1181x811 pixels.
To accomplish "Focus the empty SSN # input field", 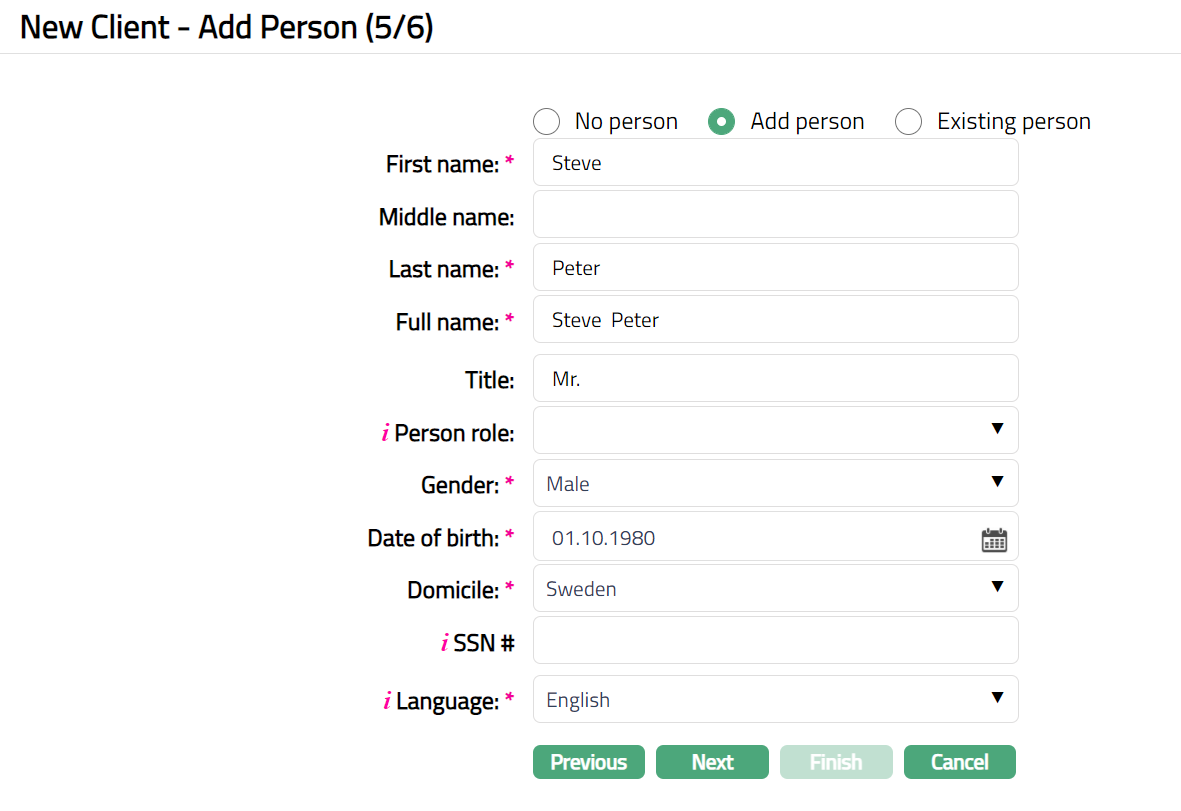I will pyautogui.click(x=775, y=641).
